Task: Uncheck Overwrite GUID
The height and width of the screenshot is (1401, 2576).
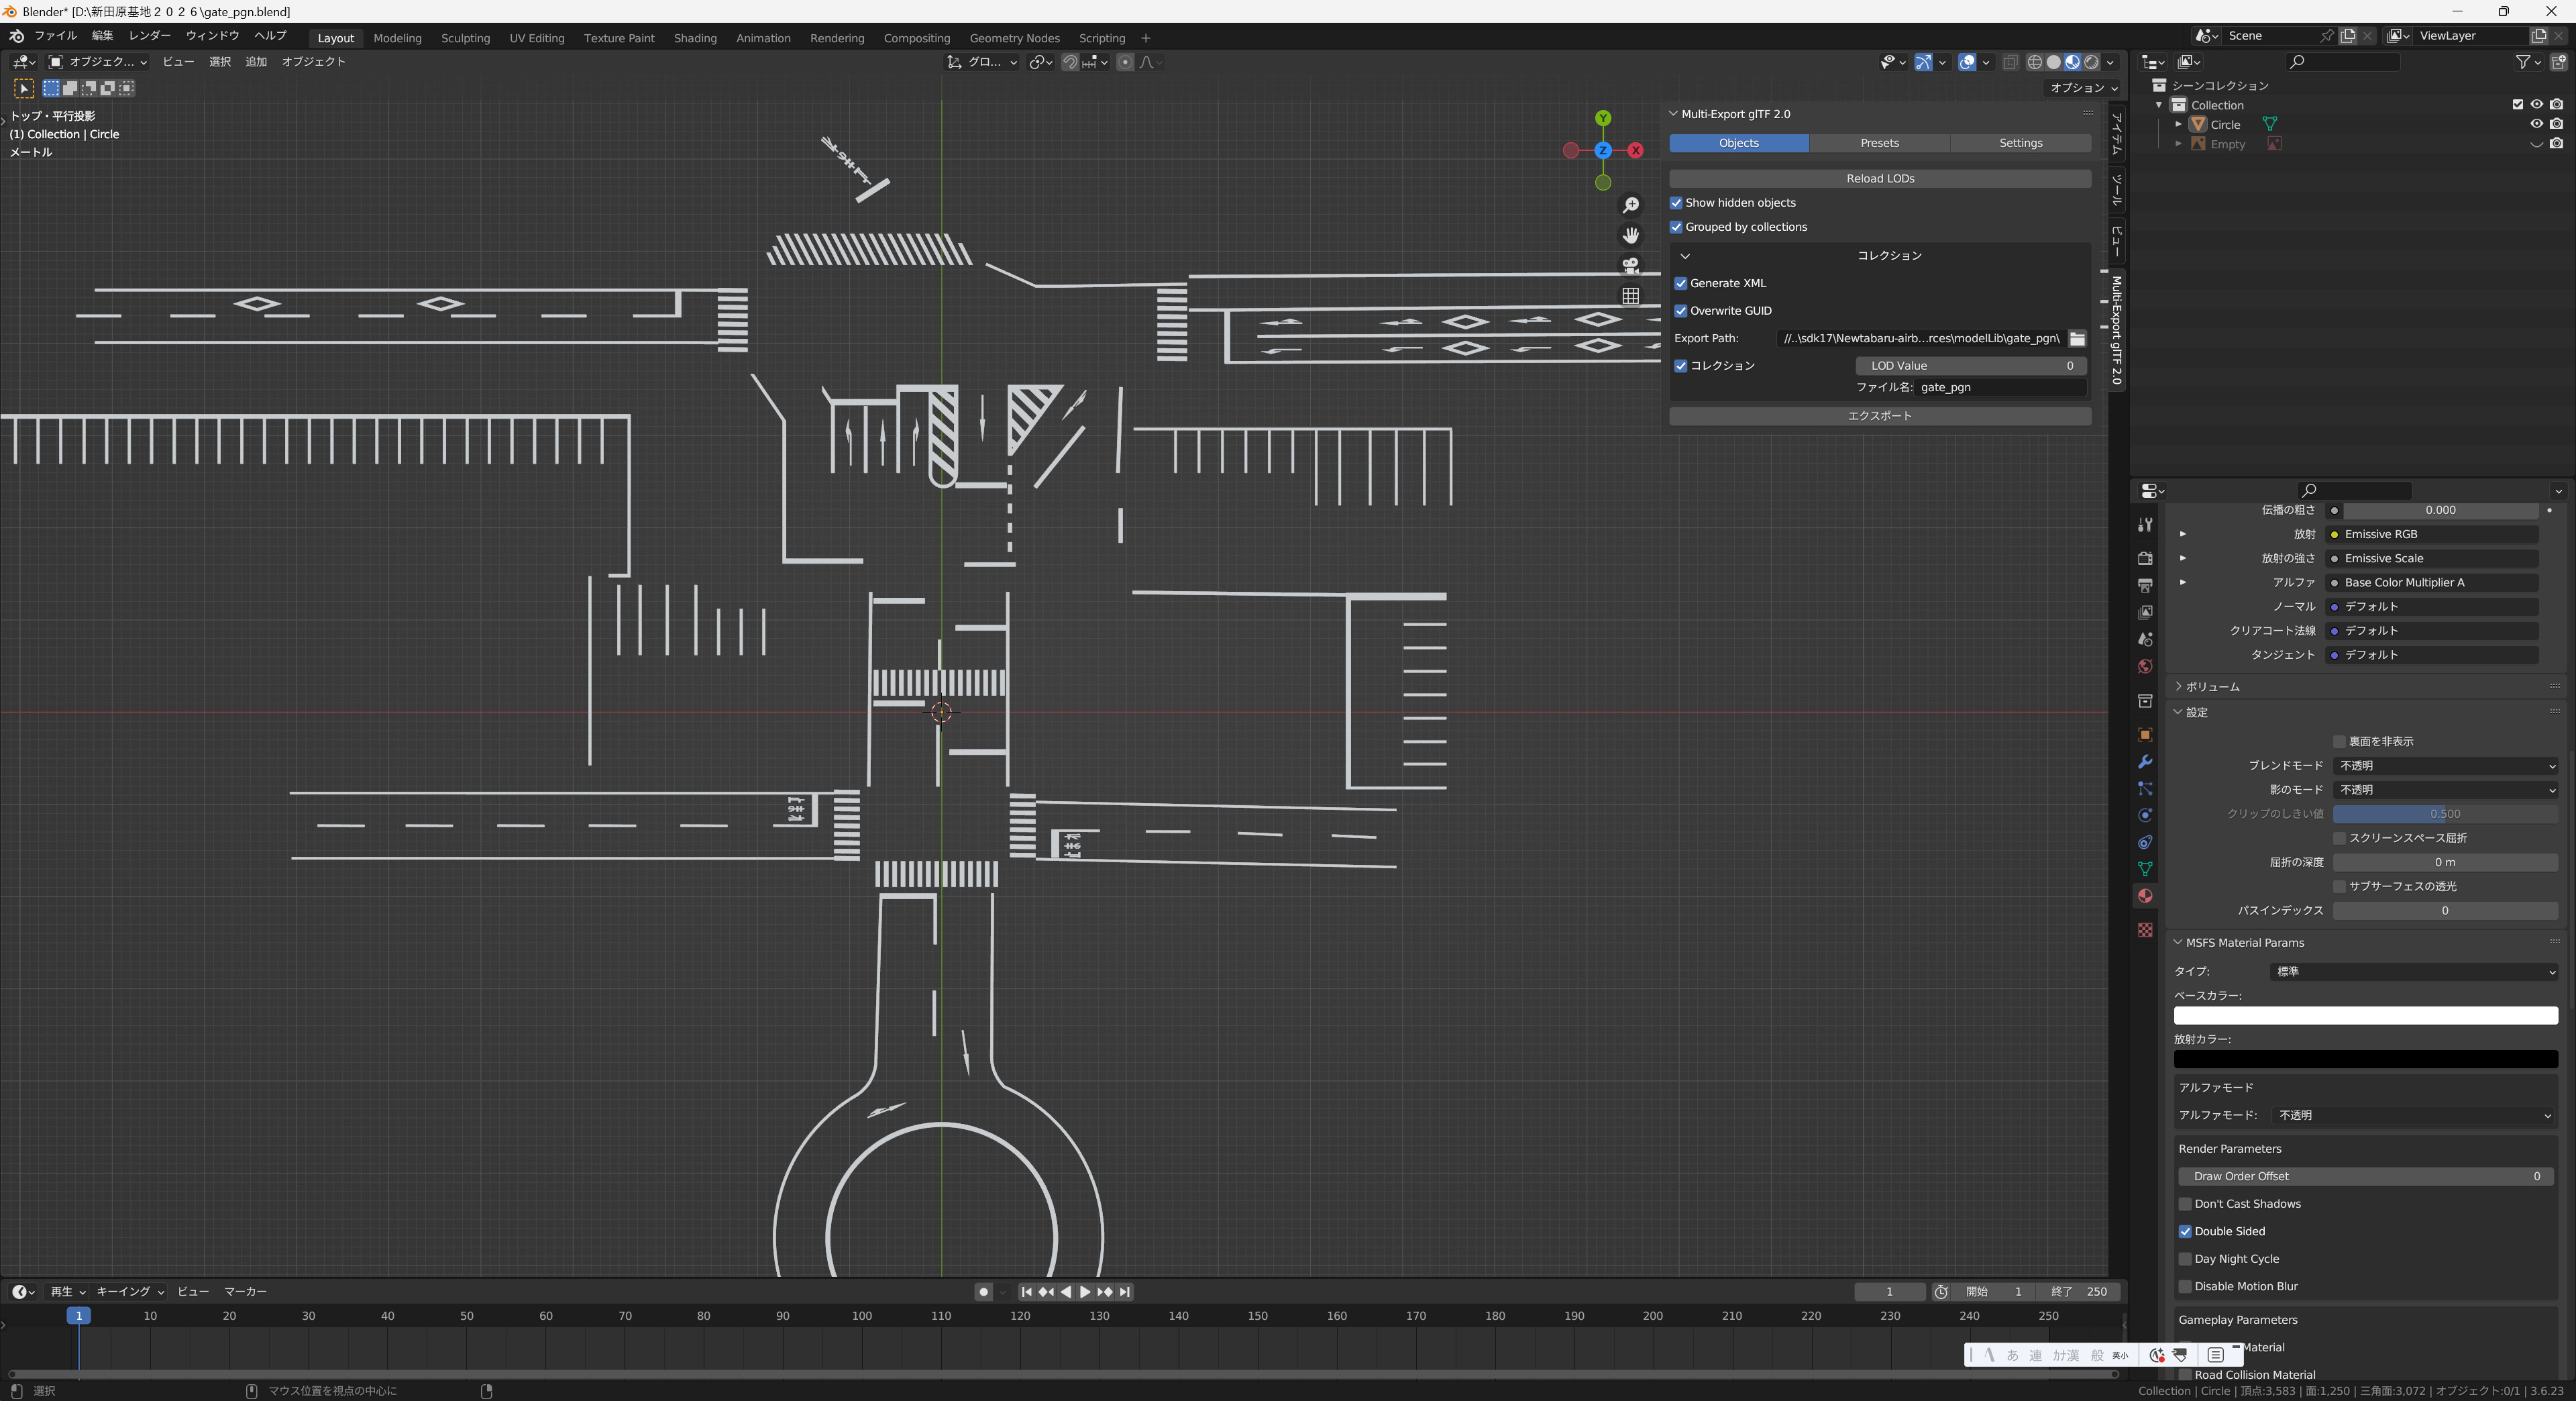Action: pyautogui.click(x=1681, y=311)
